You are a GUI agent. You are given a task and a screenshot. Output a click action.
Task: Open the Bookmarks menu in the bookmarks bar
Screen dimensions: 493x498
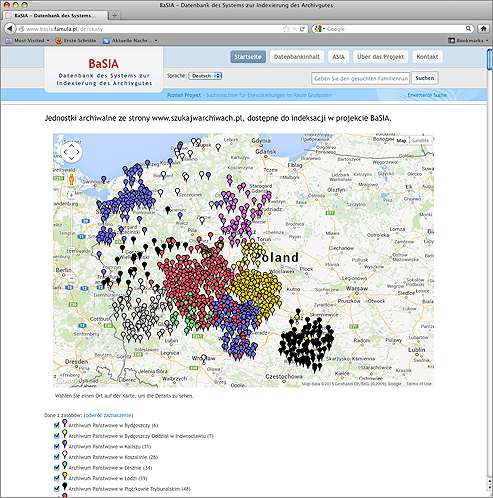(x=468, y=40)
